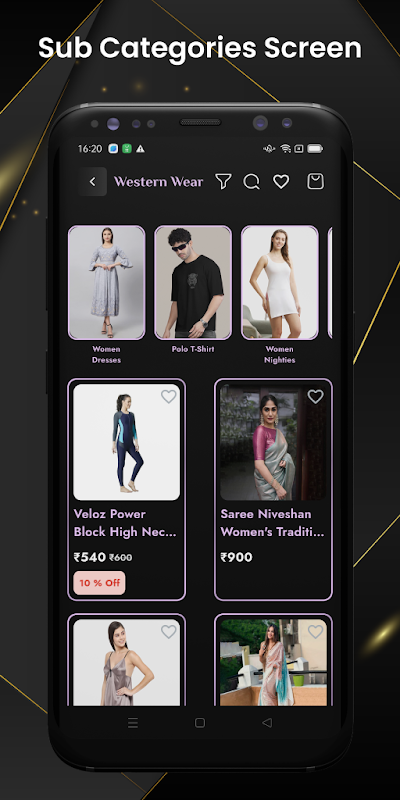Select the Women Dresses subcategory

pyautogui.click(x=107, y=295)
